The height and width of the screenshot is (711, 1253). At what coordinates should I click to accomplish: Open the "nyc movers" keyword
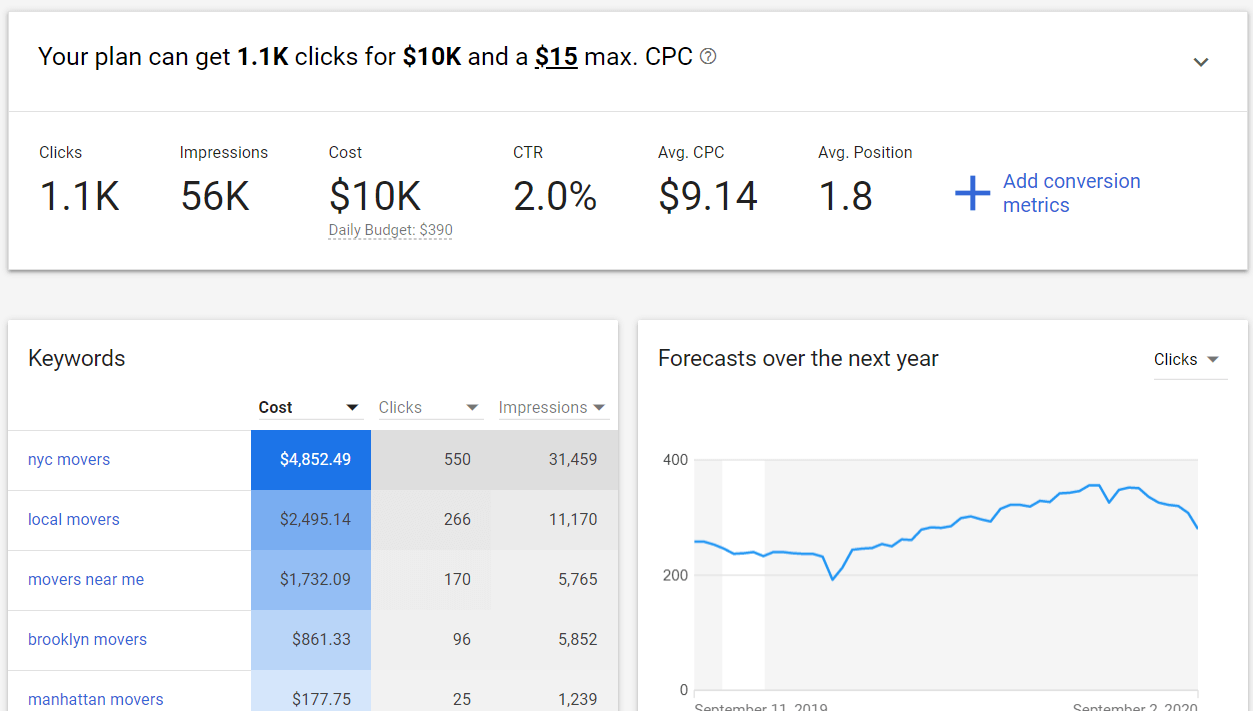click(69, 459)
